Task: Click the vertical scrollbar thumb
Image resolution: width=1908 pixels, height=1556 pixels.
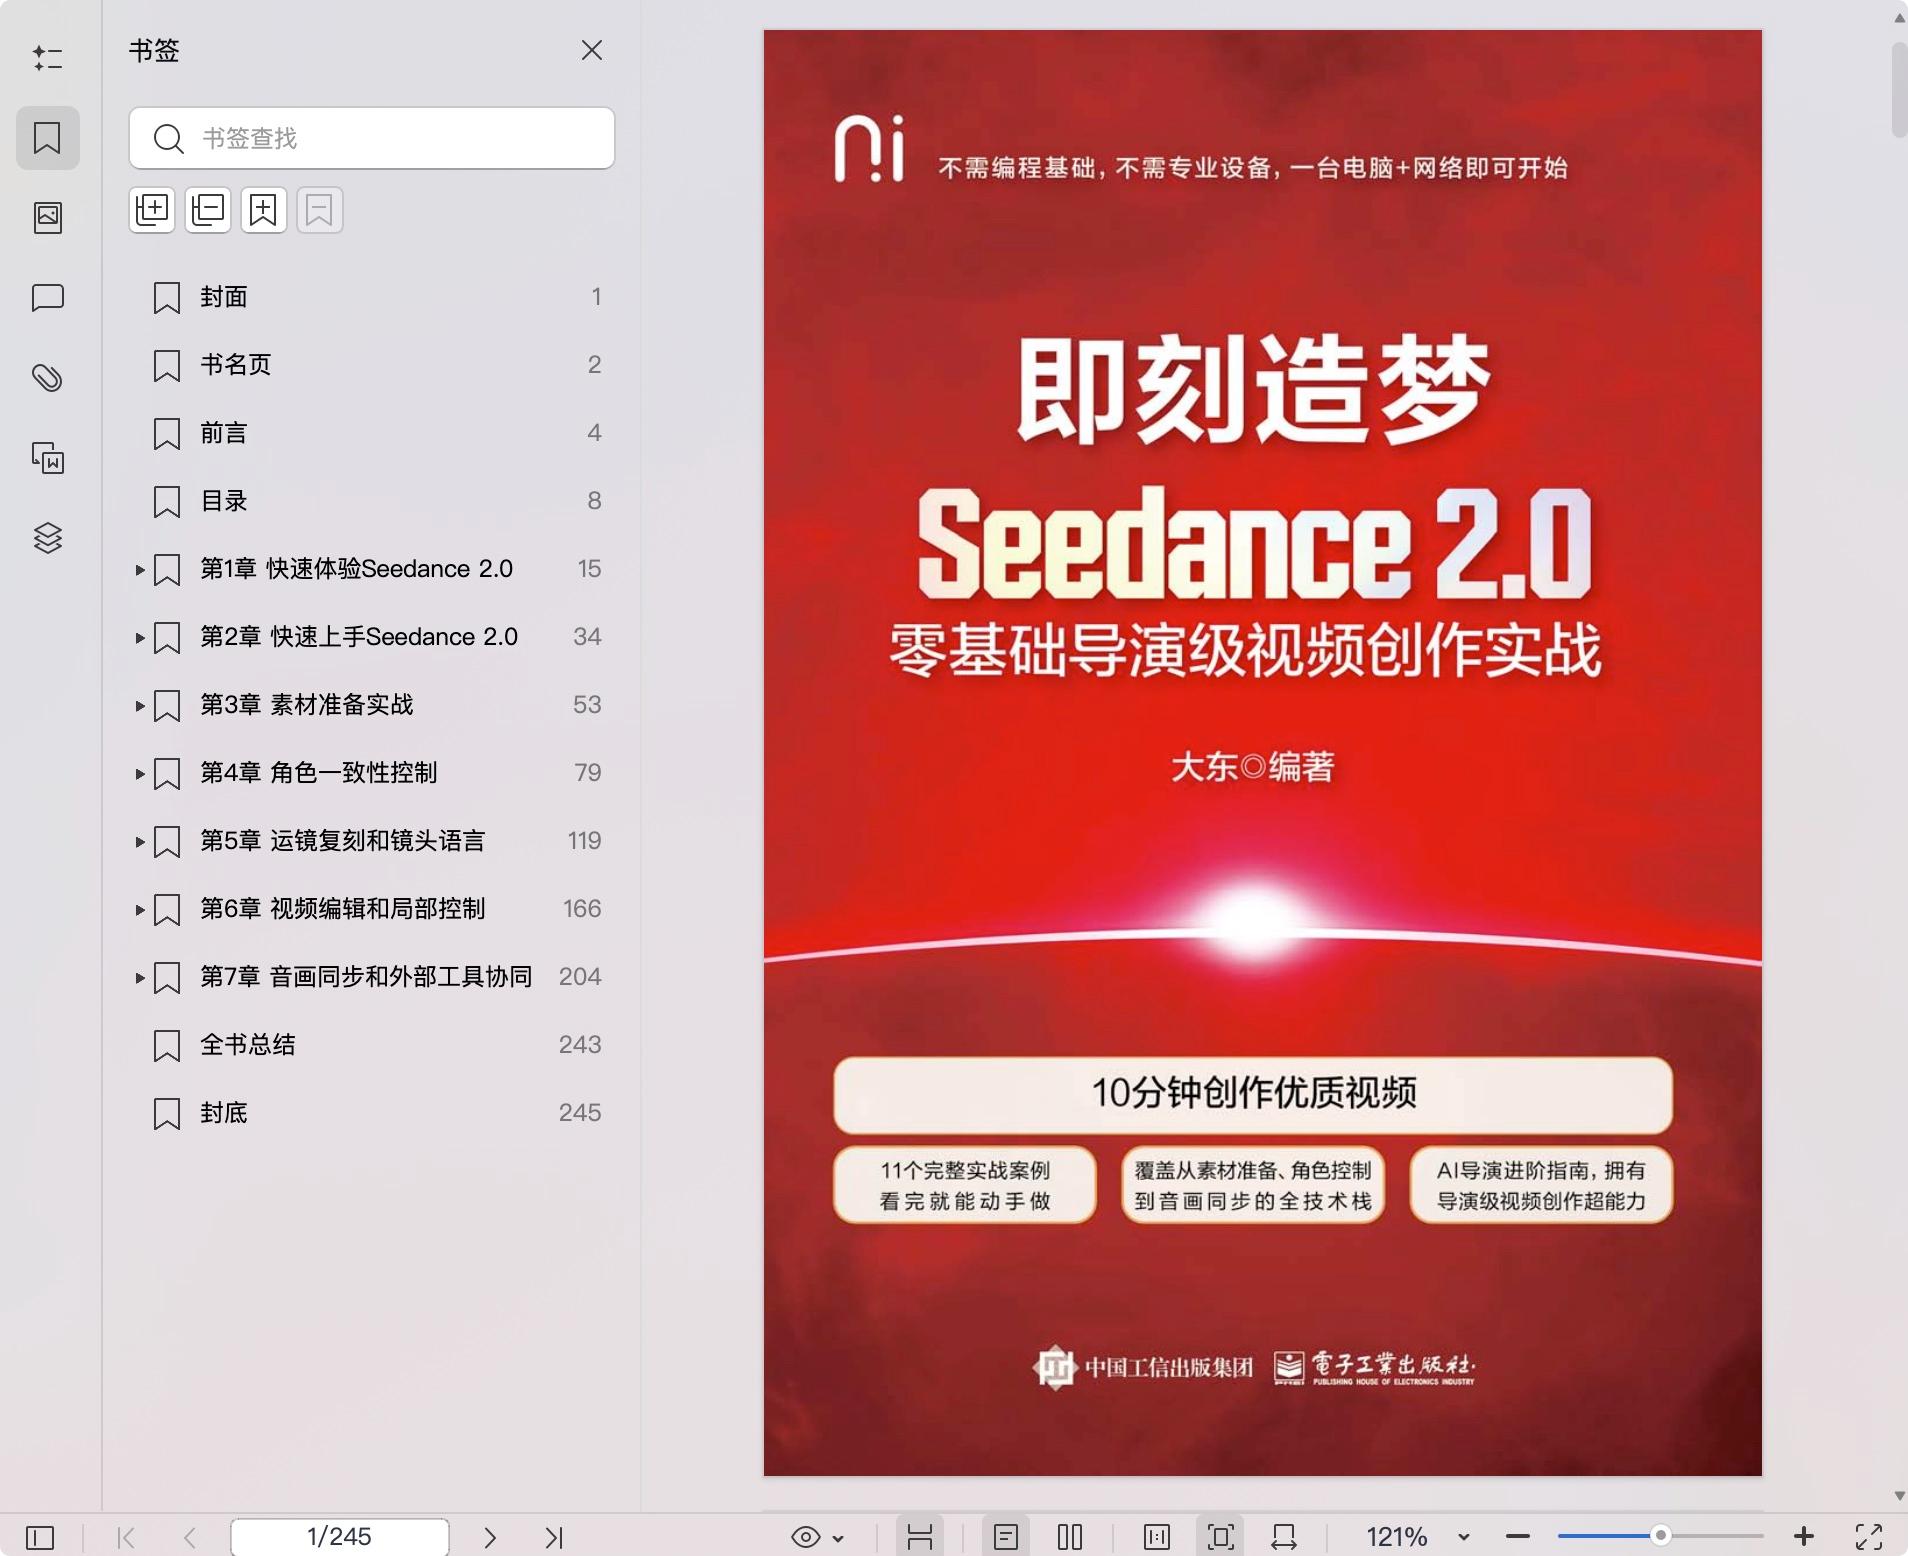Action: (1899, 90)
